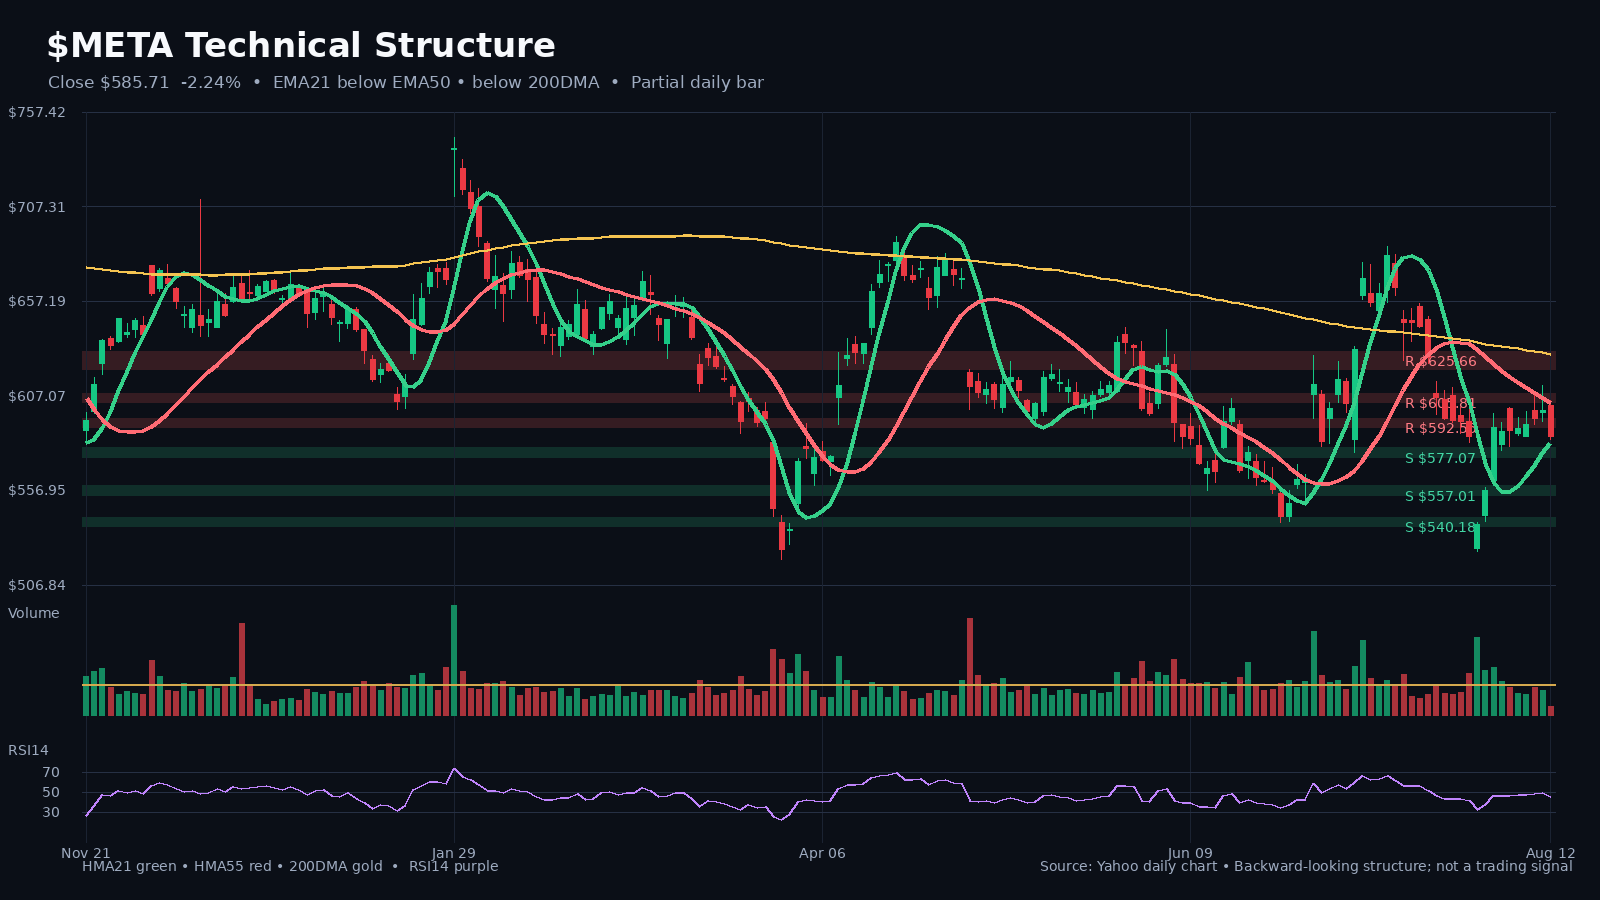Click the $707.31 price axis label

tap(37, 207)
